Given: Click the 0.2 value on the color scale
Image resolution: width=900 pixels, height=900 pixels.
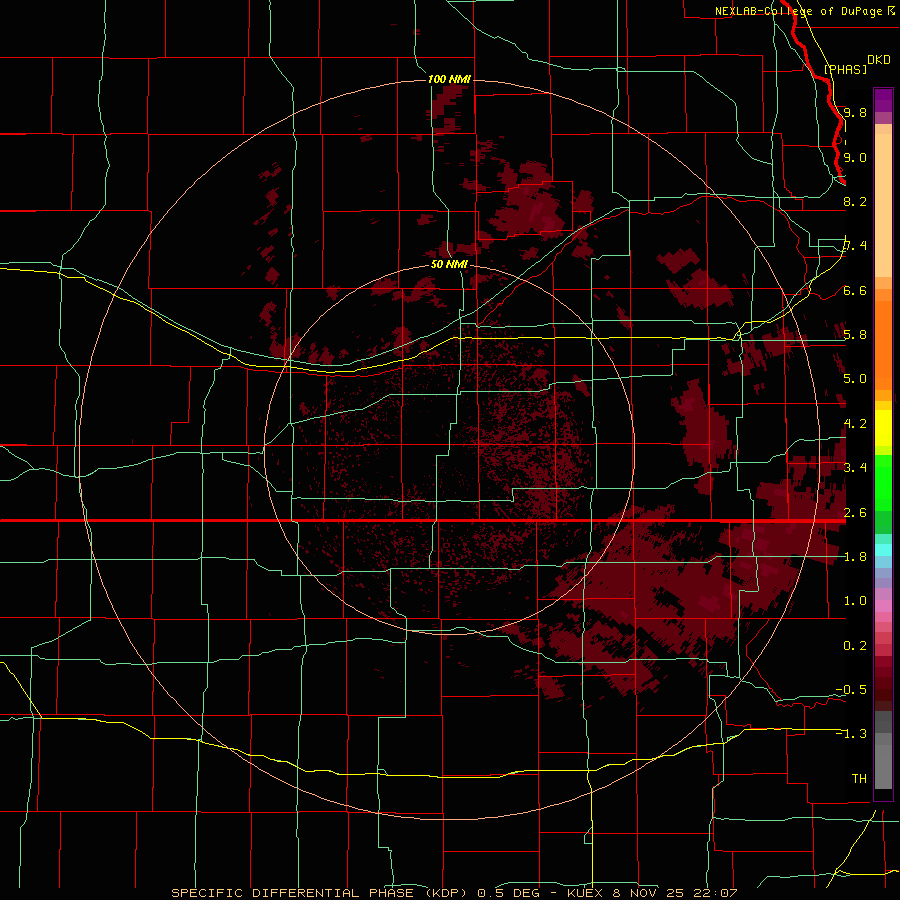Looking at the screenshot, I should click(855, 646).
